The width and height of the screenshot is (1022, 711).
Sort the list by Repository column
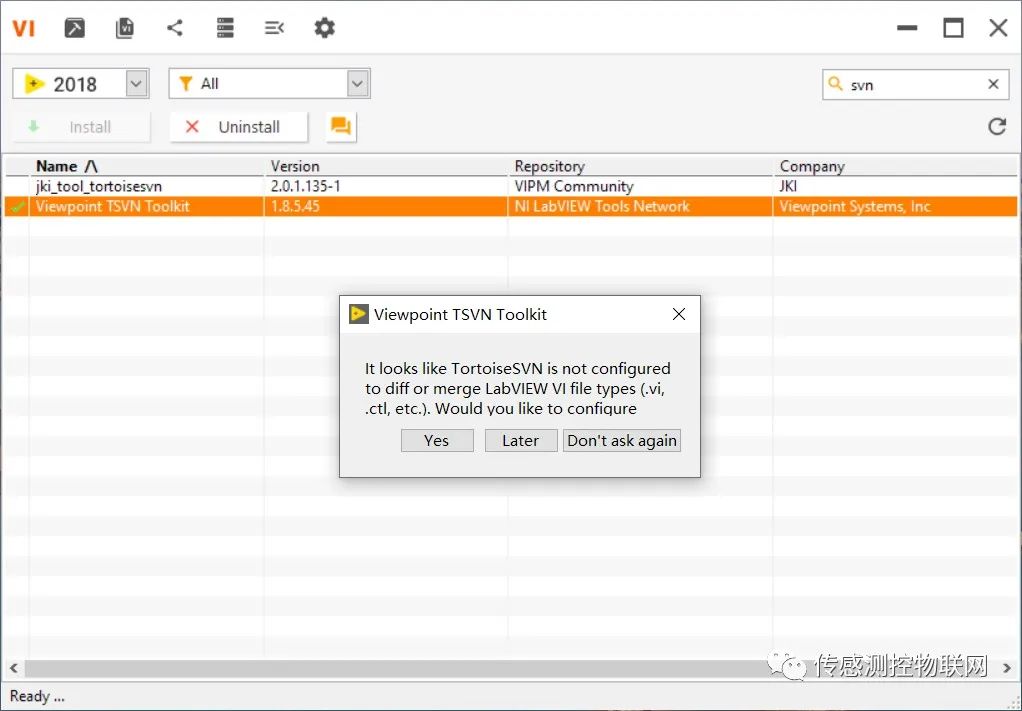pos(549,166)
